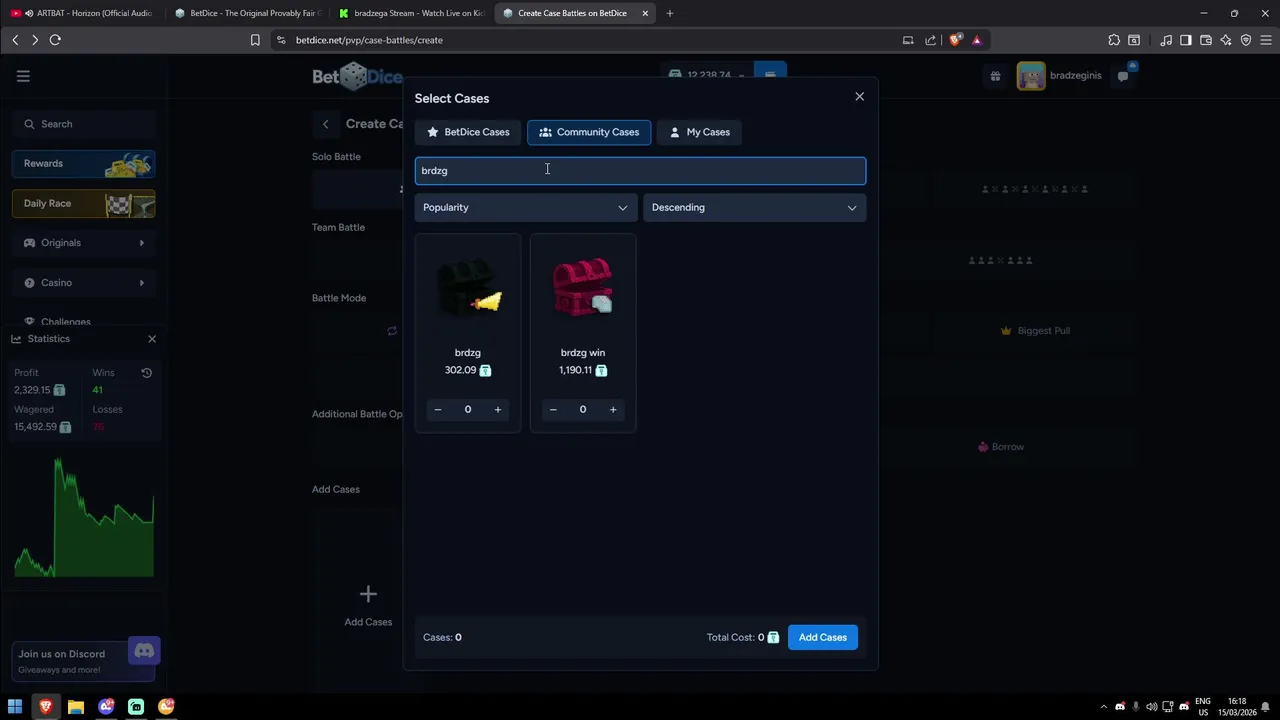Click the Statistics chart icon

(16, 339)
